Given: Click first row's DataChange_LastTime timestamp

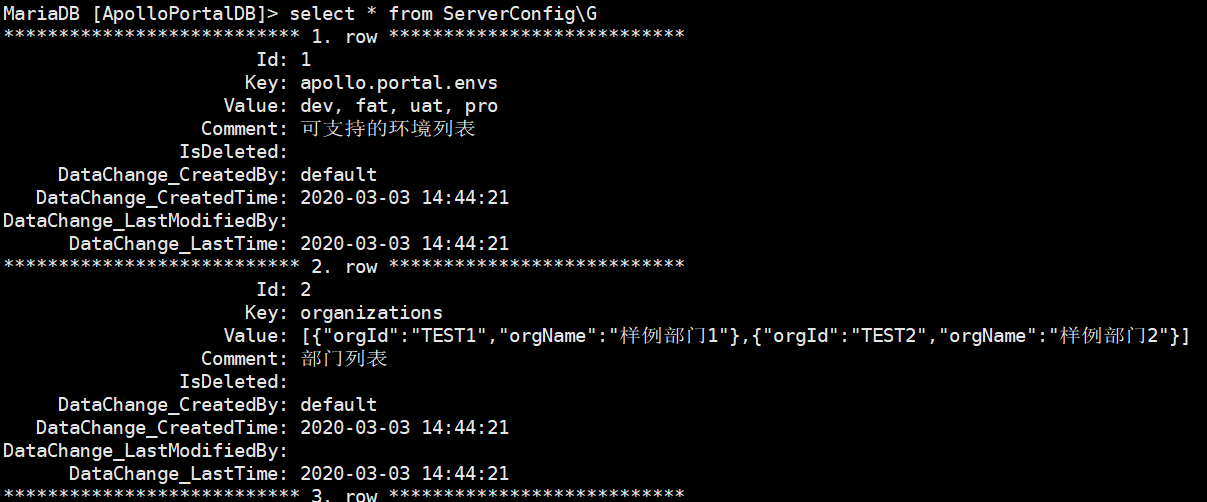Looking at the screenshot, I should (404, 243).
